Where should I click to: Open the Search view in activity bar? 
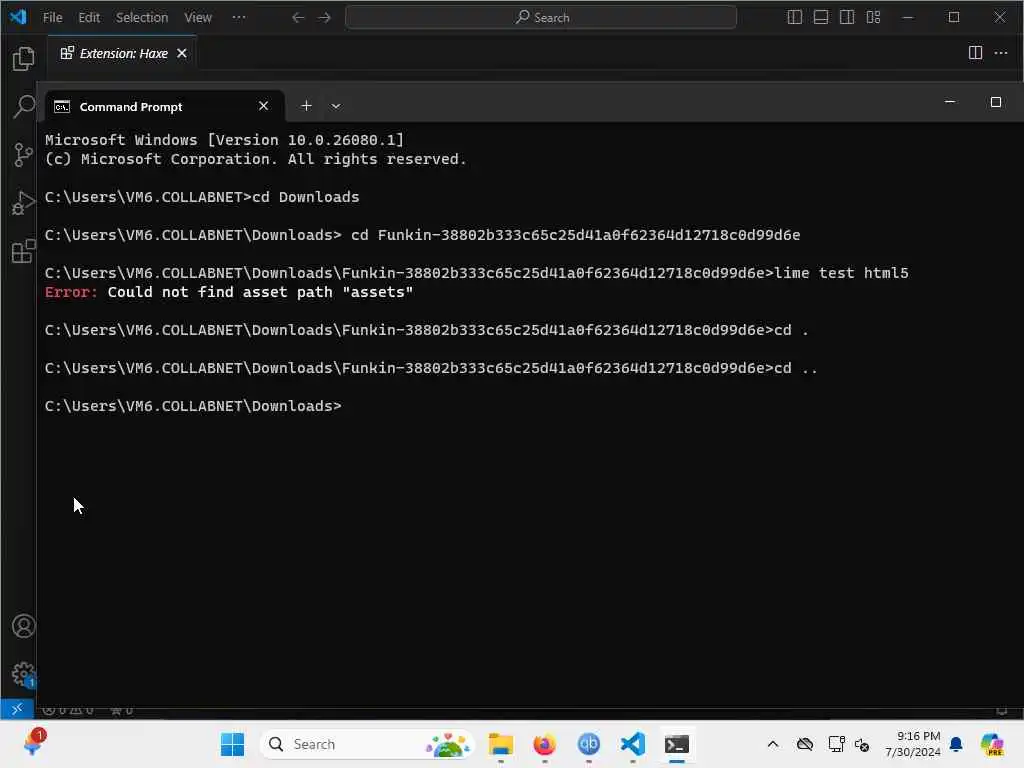pyautogui.click(x=24, y=106)
